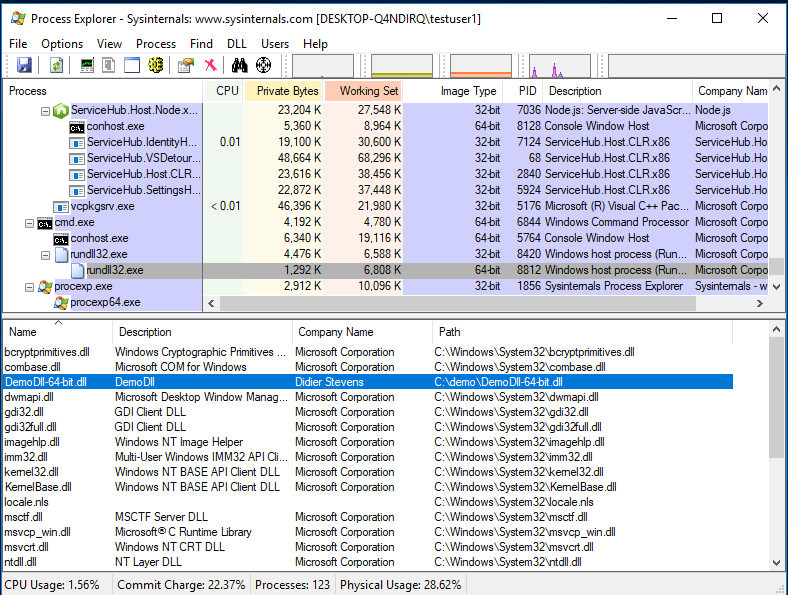Toggle the Show Lower Pane toolbar button
Image resolution: width=788 pixels, height=595 pixels.
click(132, 65)
